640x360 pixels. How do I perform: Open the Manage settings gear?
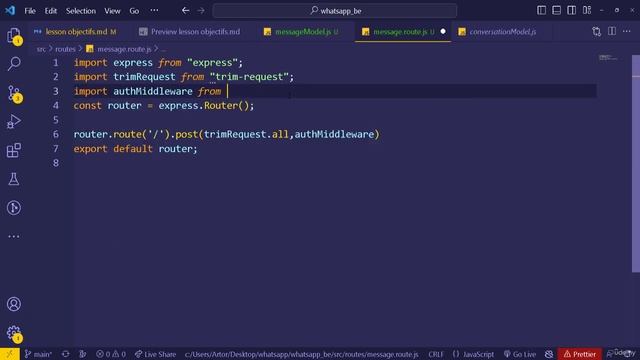point(14,333)
